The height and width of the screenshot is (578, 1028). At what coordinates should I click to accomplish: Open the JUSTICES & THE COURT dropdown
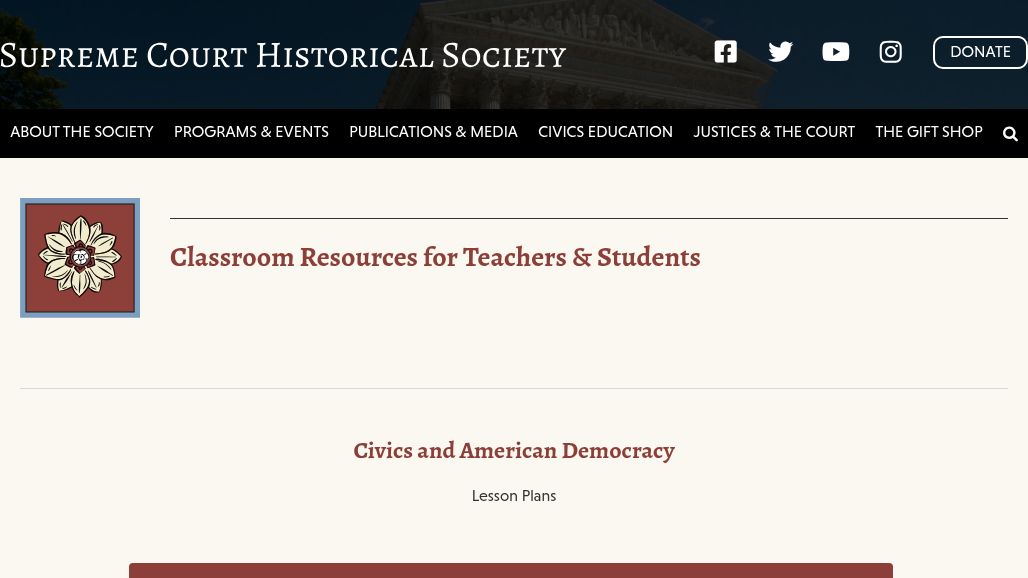tap(774, 131)
